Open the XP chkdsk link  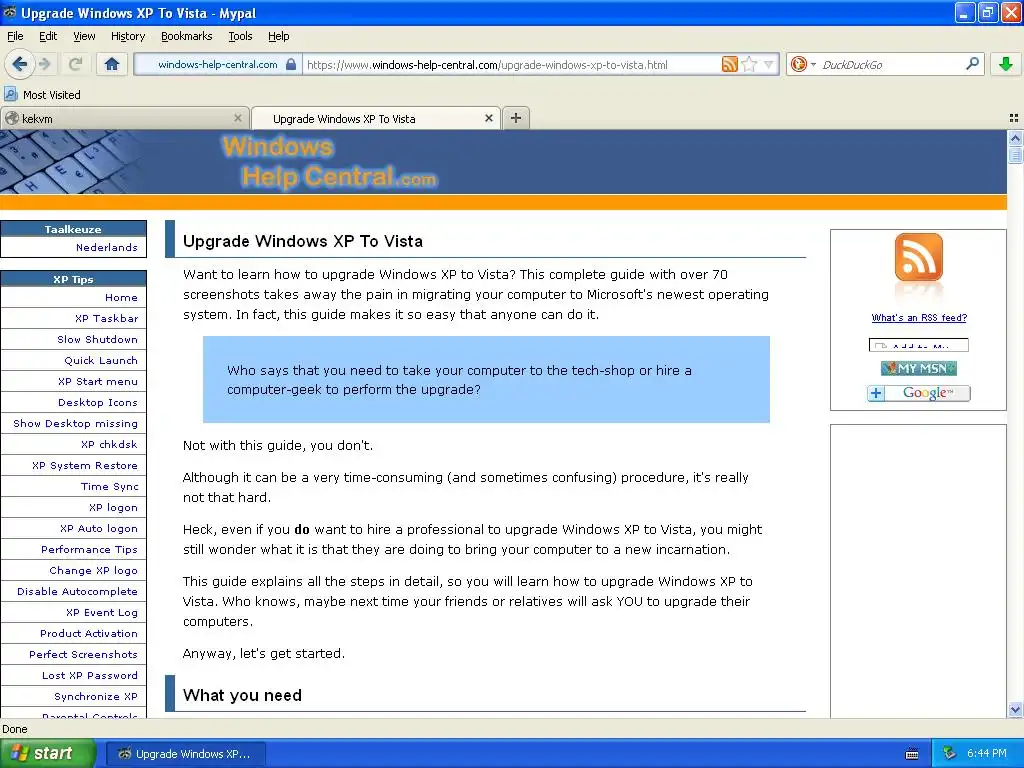click(x=109, y=444)
